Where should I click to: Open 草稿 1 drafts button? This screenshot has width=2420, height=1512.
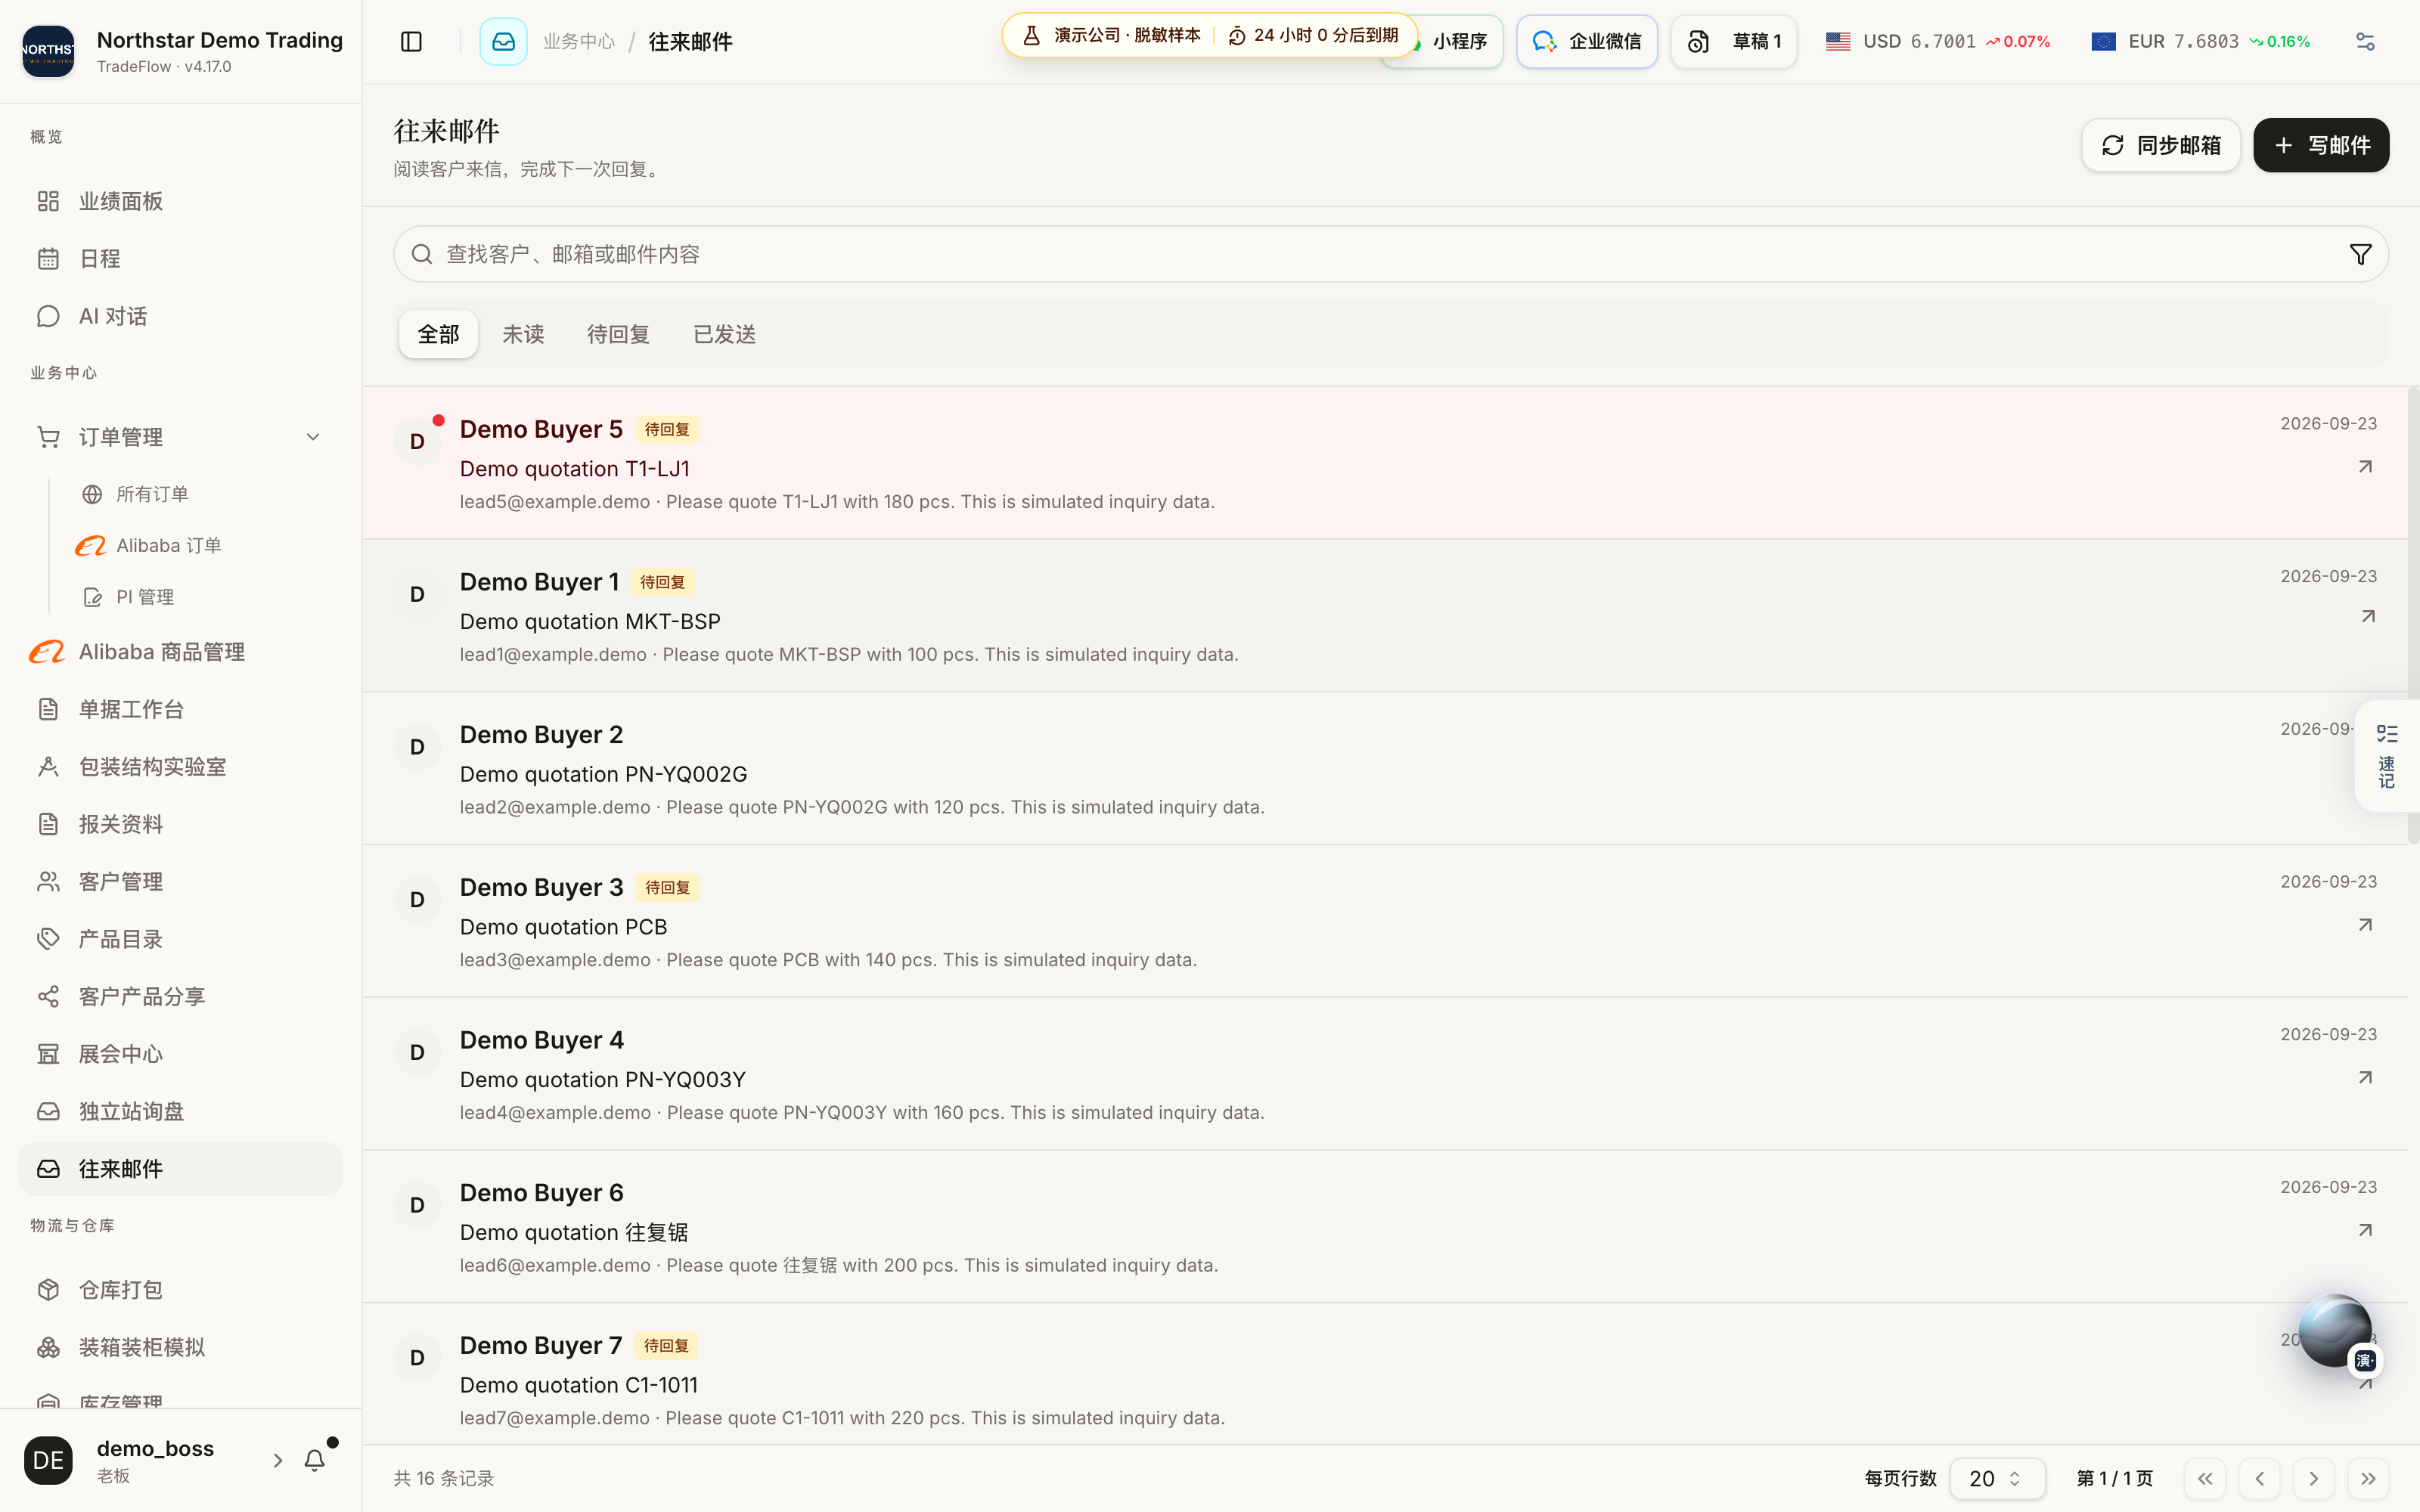(x=1734, y=41)
